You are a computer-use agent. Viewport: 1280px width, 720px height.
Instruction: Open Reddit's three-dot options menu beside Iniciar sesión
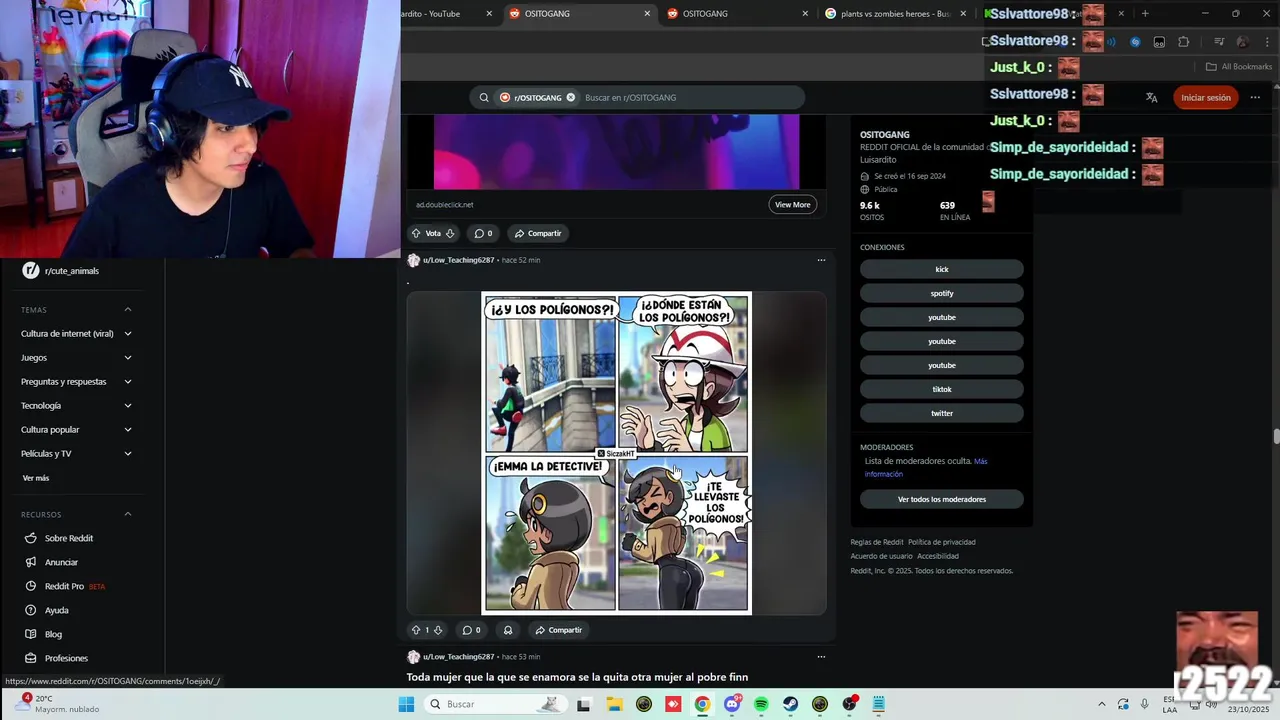(x=1255, y=97)
